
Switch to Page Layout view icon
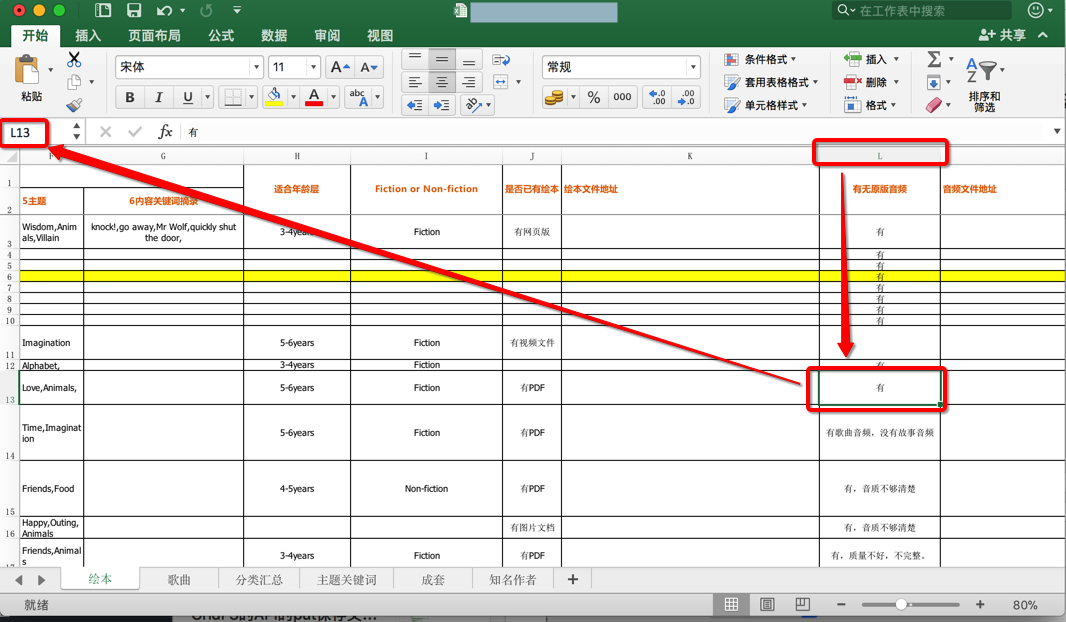(767, 604)
